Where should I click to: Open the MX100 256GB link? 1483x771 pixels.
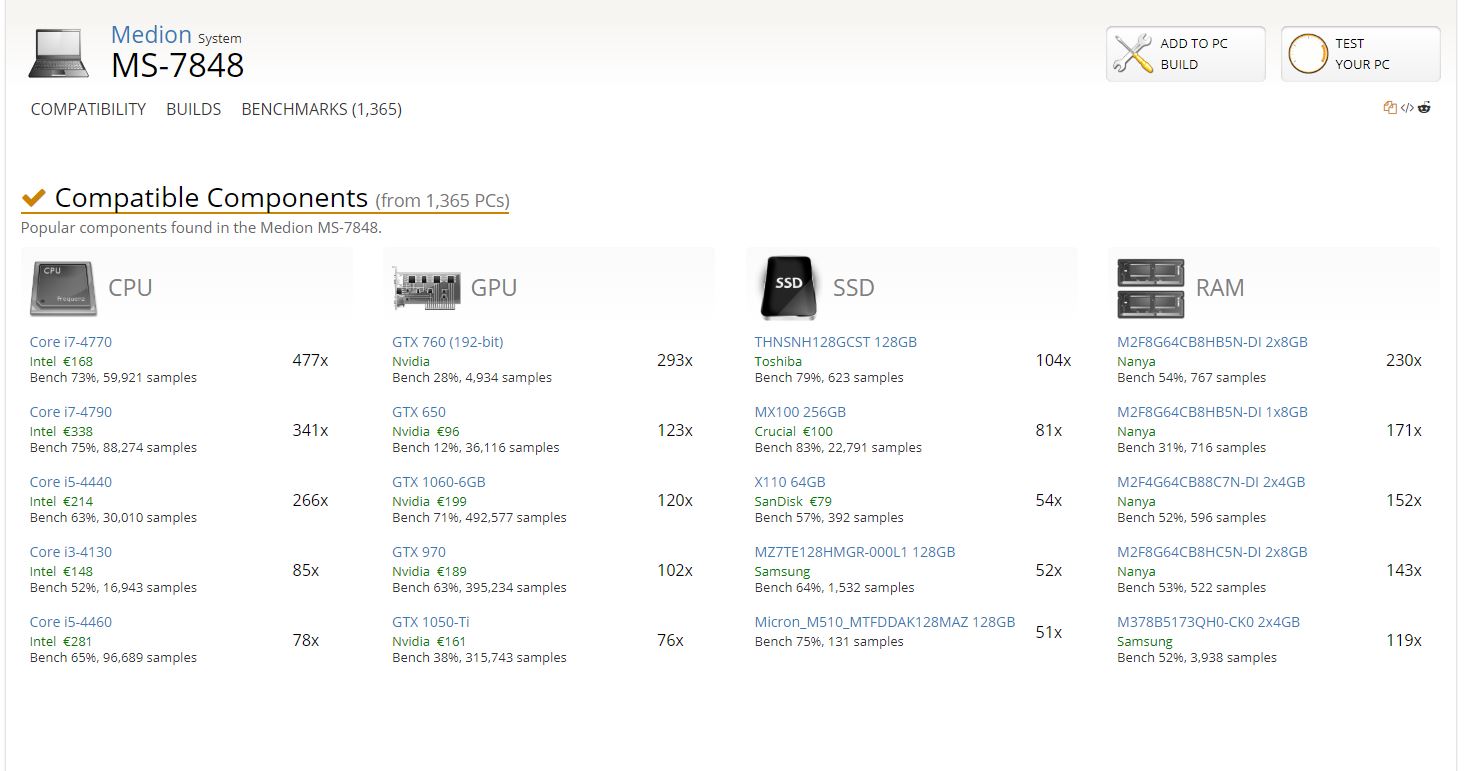(800, 412)
